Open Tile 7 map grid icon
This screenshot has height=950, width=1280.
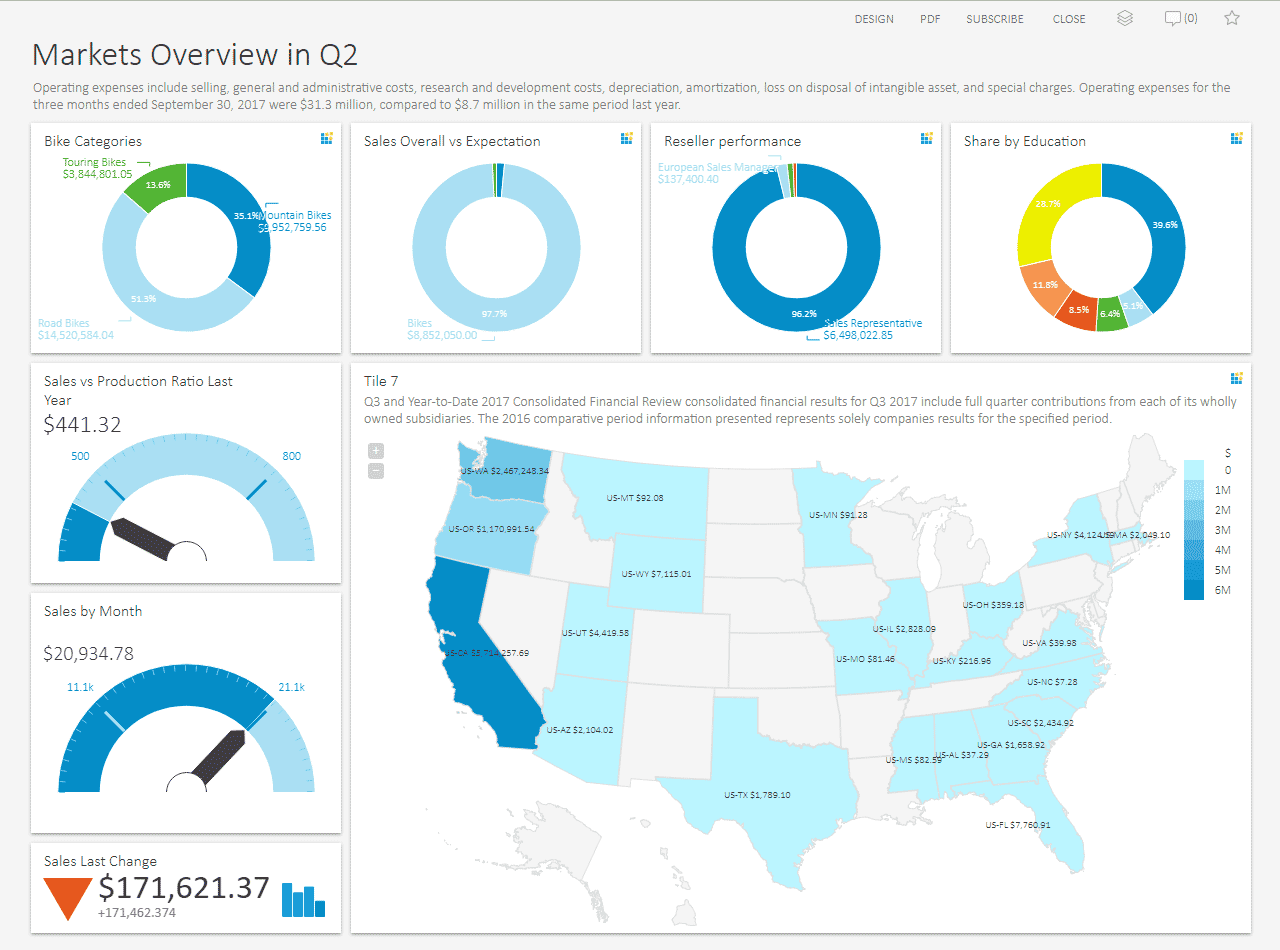(x=1236, y=378)
